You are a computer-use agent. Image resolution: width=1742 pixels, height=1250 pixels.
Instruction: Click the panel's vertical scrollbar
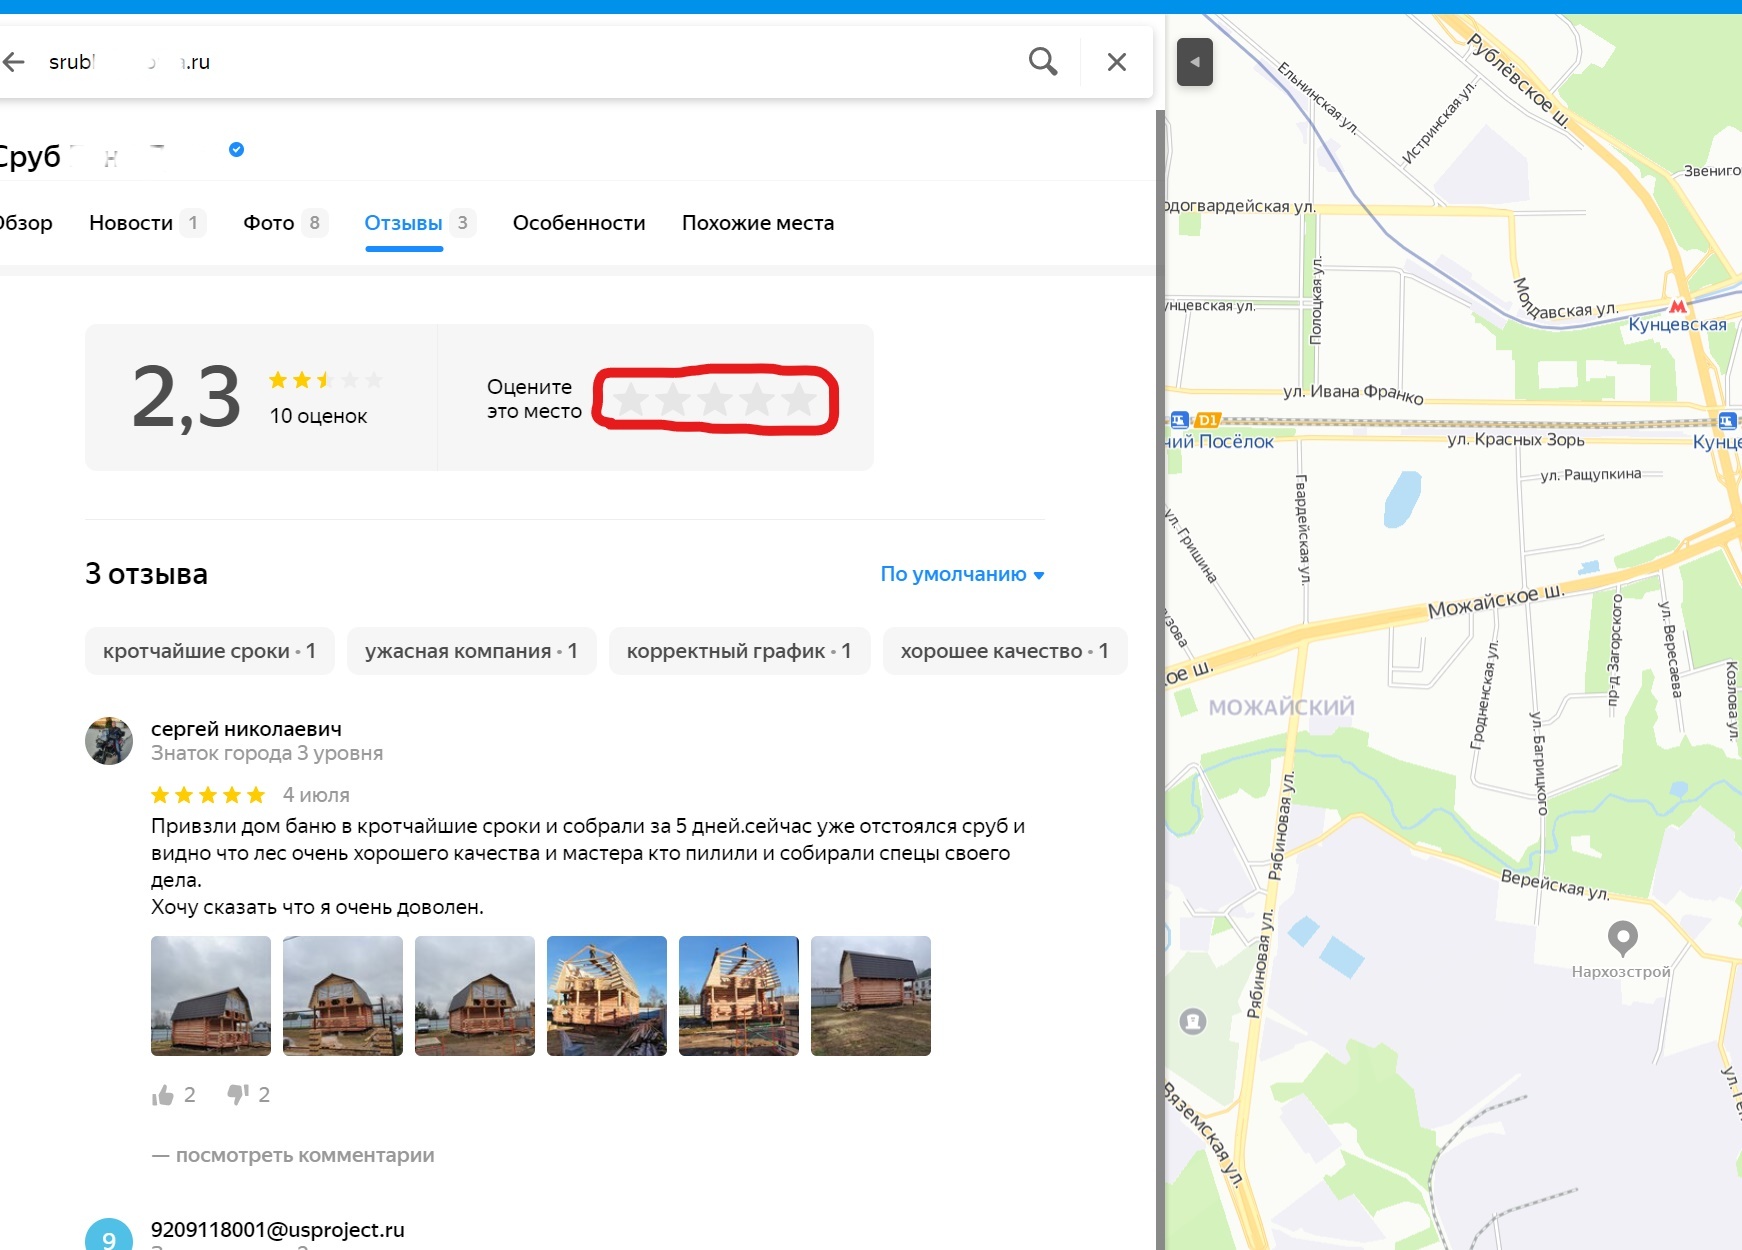point(1160,680)
